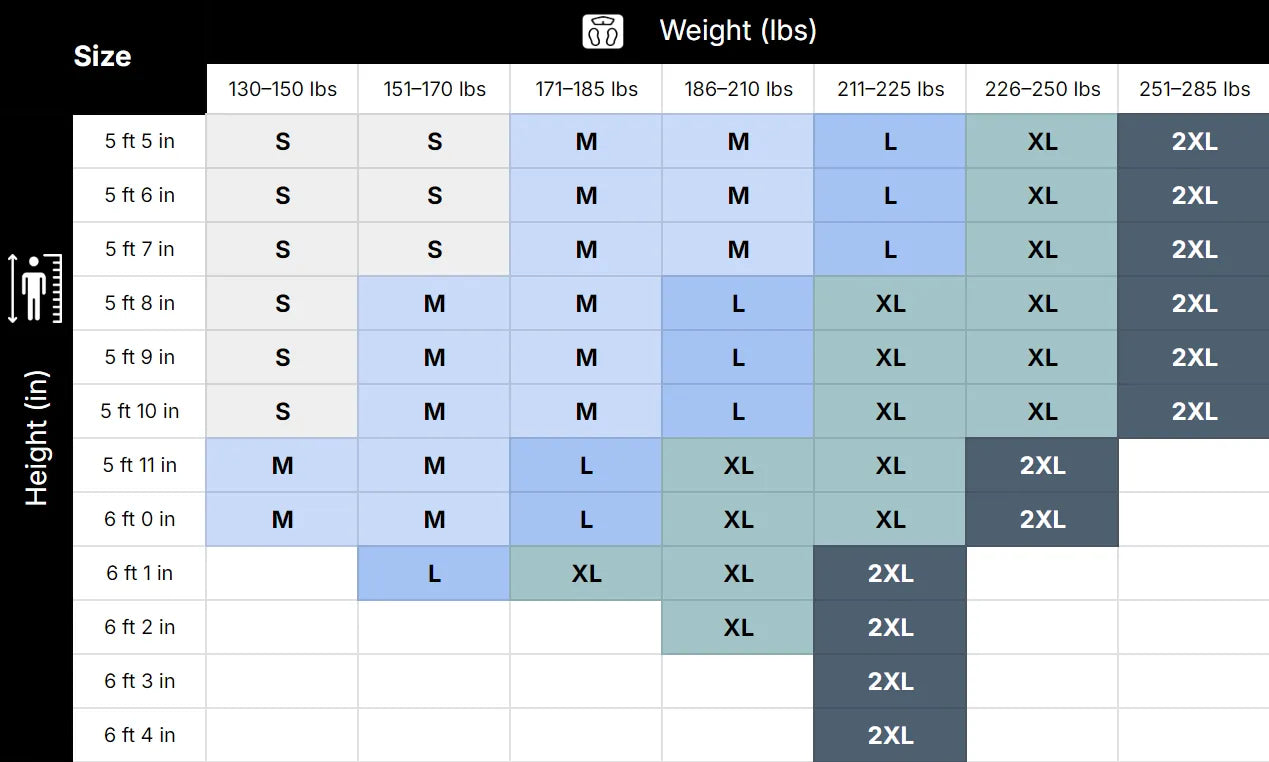Click the 5 ft 8 in row label
This screenshot has width=1269, height=762.
tap(140, 303)
